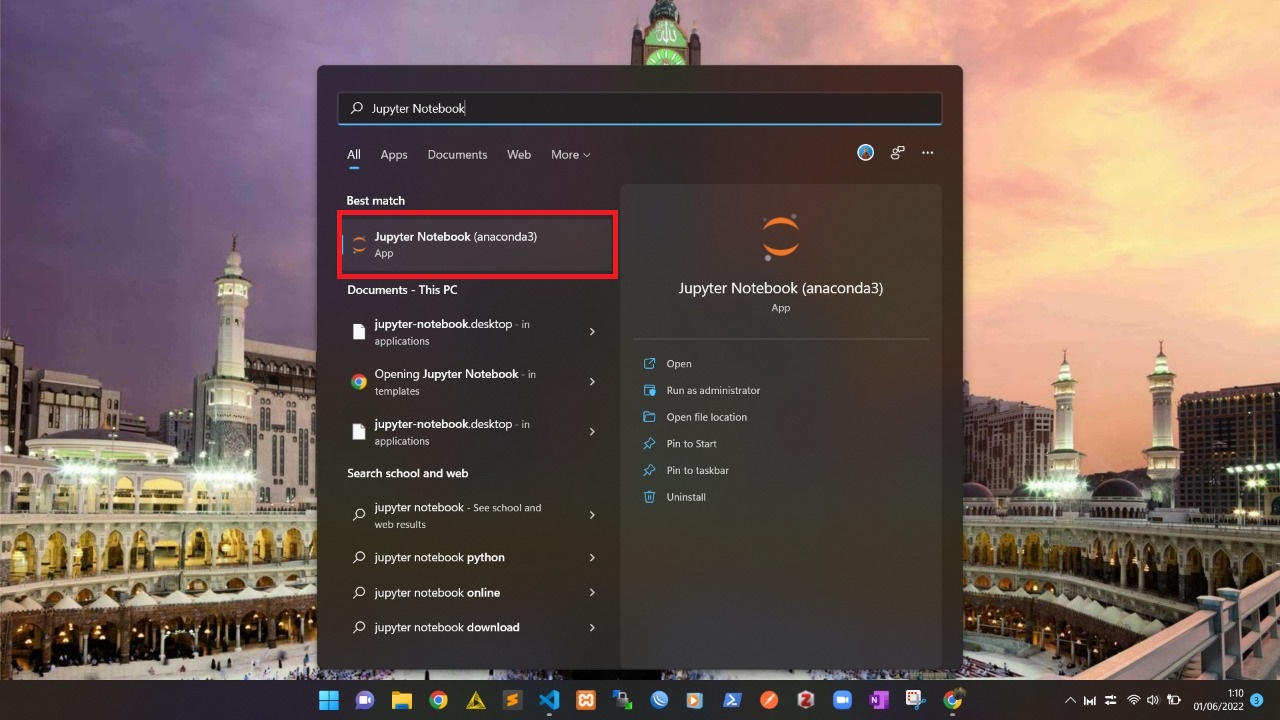Click inside the Jupyter Notebook search field
1280x720 pixels.
point(640,108)
